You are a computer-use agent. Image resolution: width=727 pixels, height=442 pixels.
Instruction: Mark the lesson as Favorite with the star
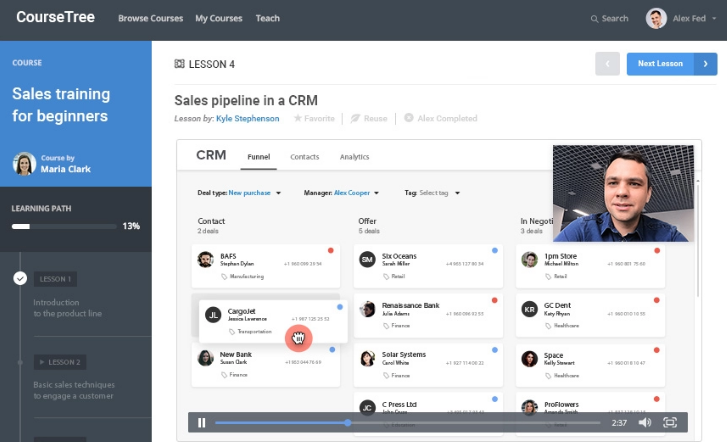pyautogui.click(x=298, y=118)
